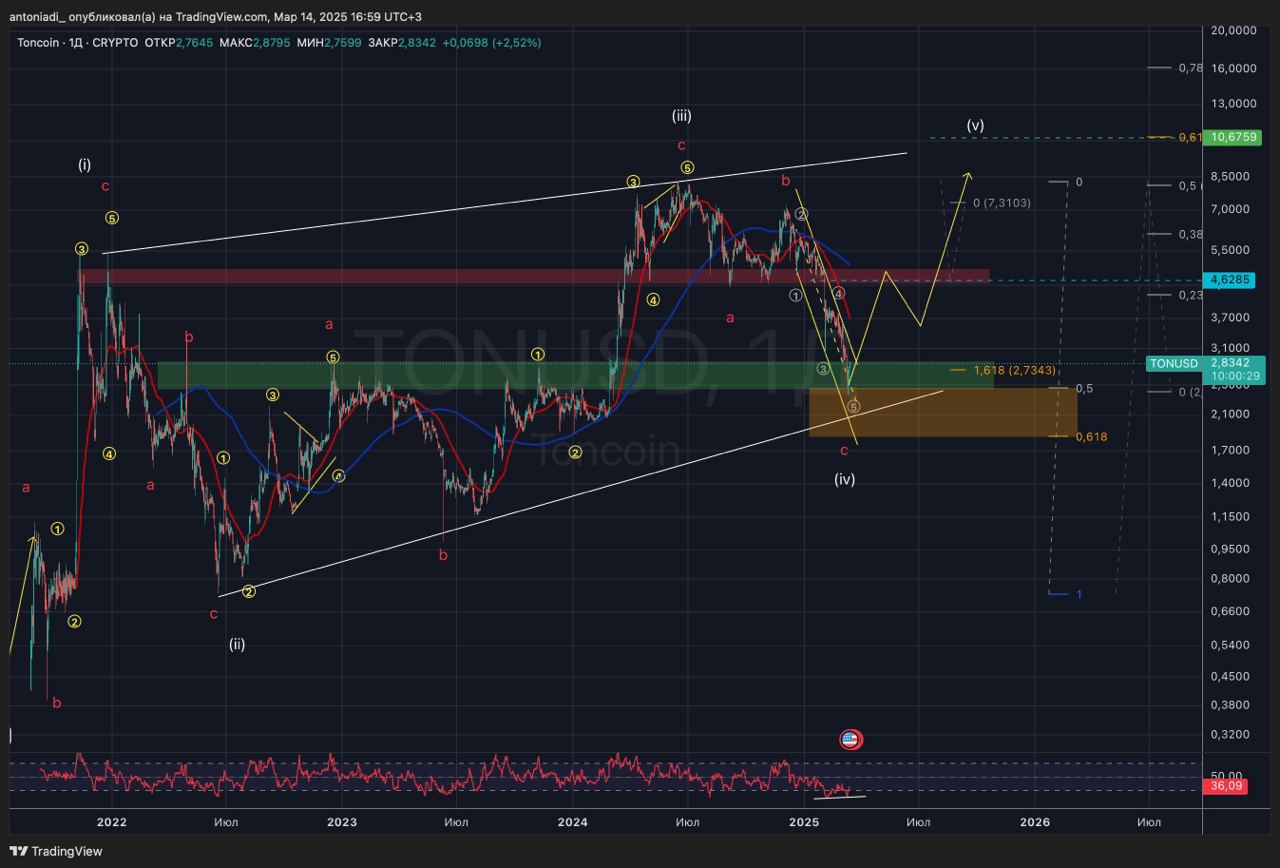This screenshot has height=868, width=1280.
Task: Click the 2023 label on time axis
Action: tap(342, 822)
